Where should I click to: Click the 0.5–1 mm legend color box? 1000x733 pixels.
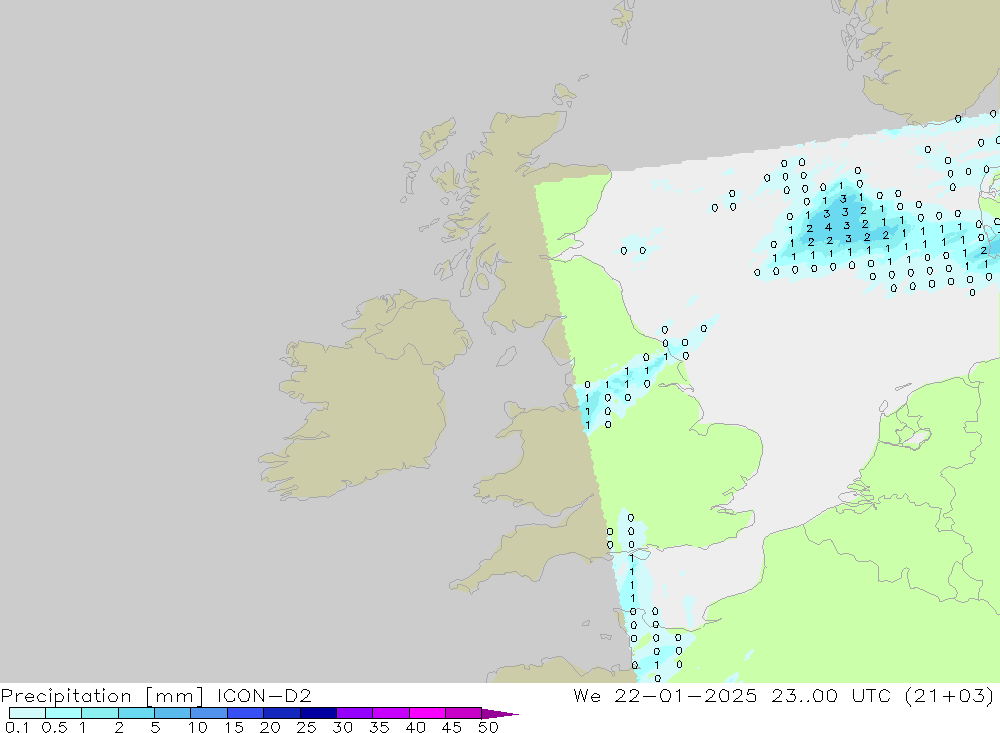64,713
